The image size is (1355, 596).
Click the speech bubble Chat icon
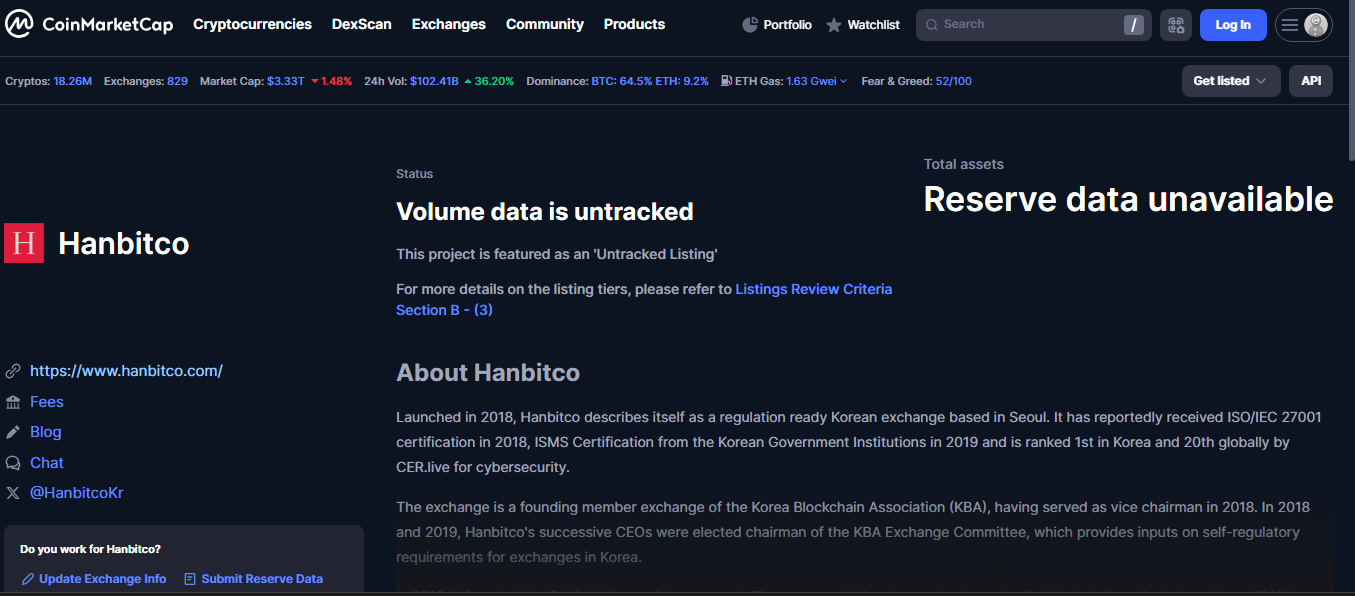click(x=13, y=463)
